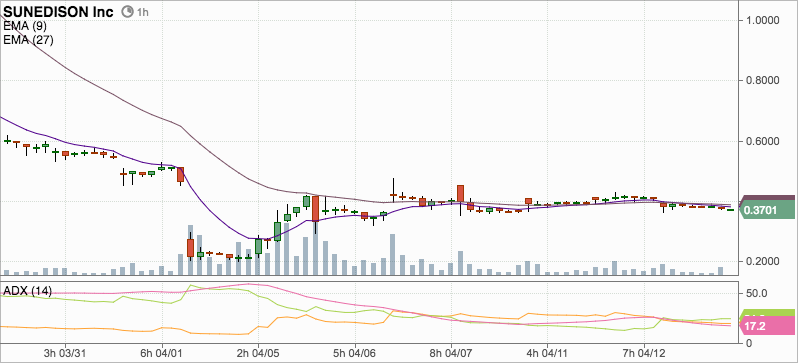
Task: Click the 1h interval text
Action: [142, 13]
